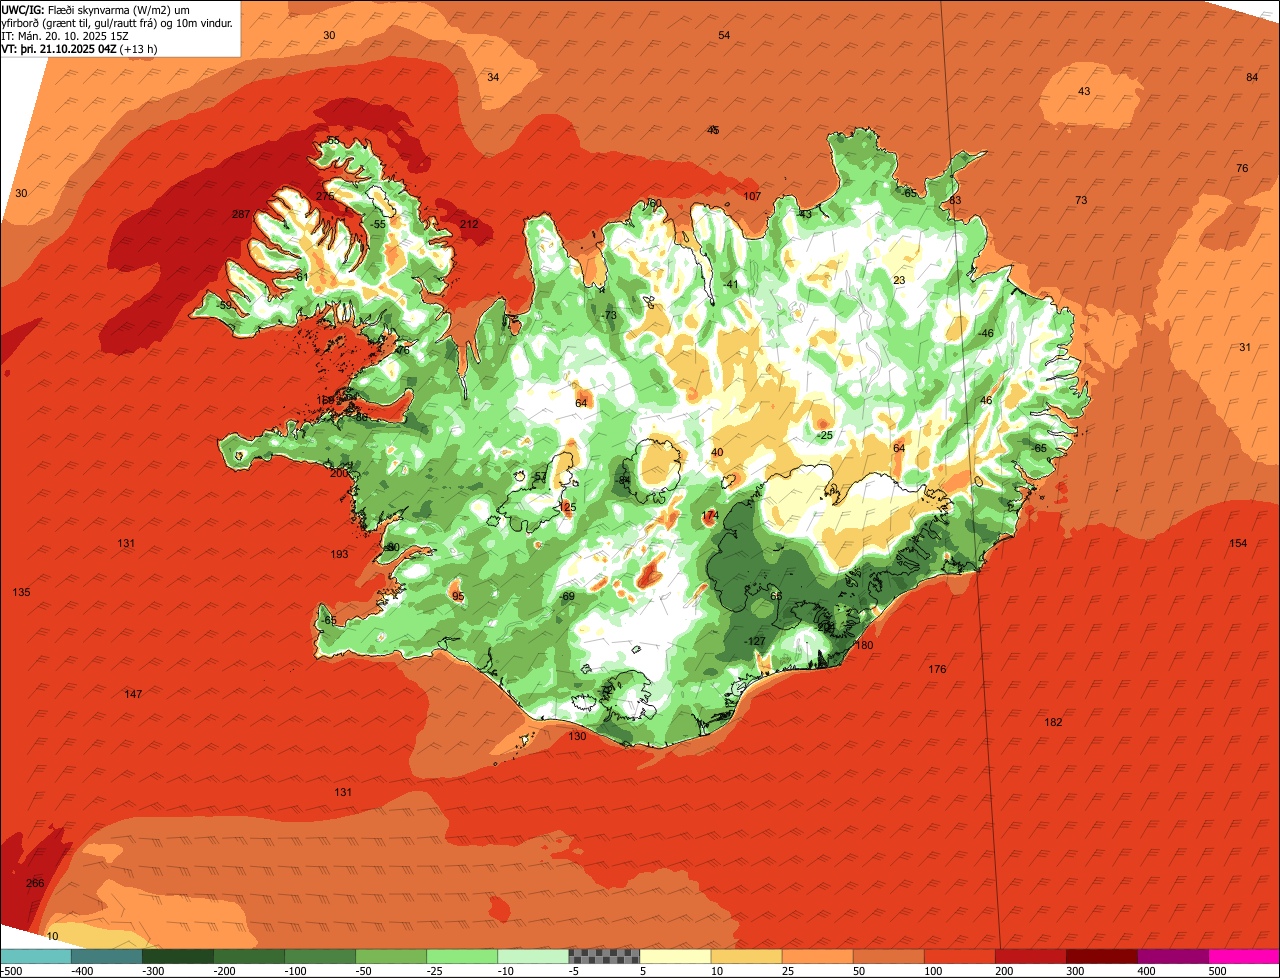1280x978 pixels.
Task: Select the red-orange legend swatch (100 to 200)
Action: [959, 956]
